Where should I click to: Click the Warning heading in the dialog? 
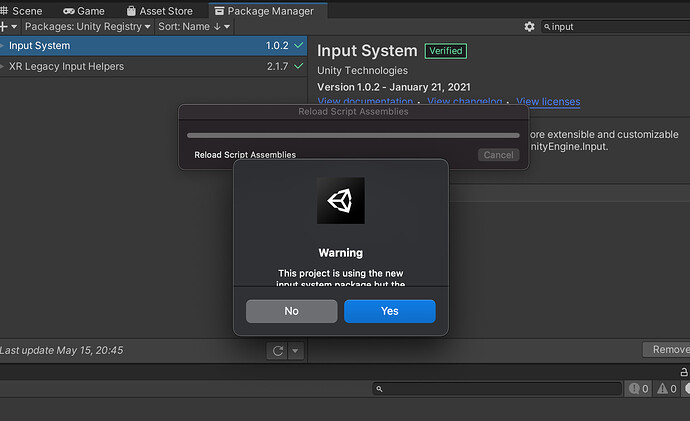pyautogui.click(x=341, y=253)
